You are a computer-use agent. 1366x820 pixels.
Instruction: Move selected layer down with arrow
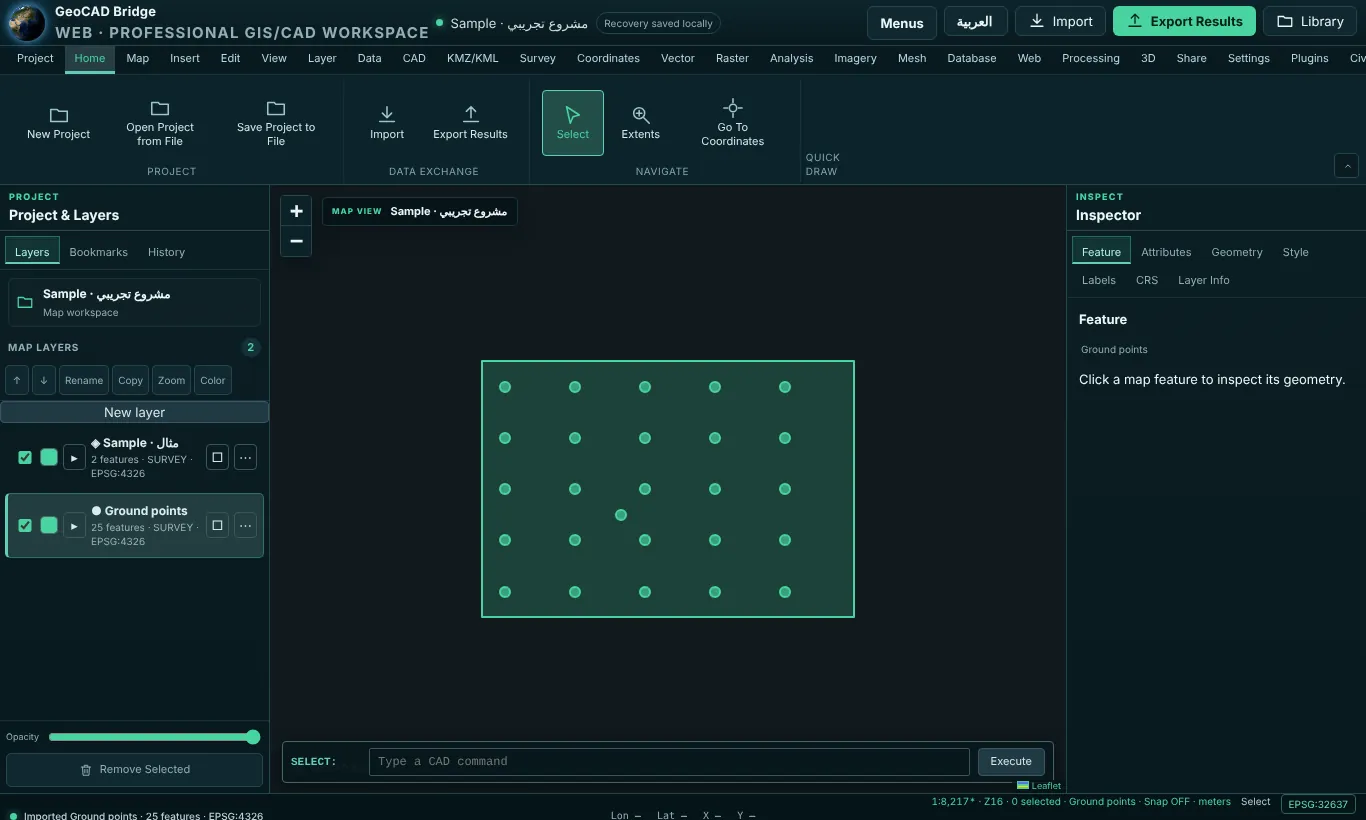pyautogui.click(x=44, y=380)
